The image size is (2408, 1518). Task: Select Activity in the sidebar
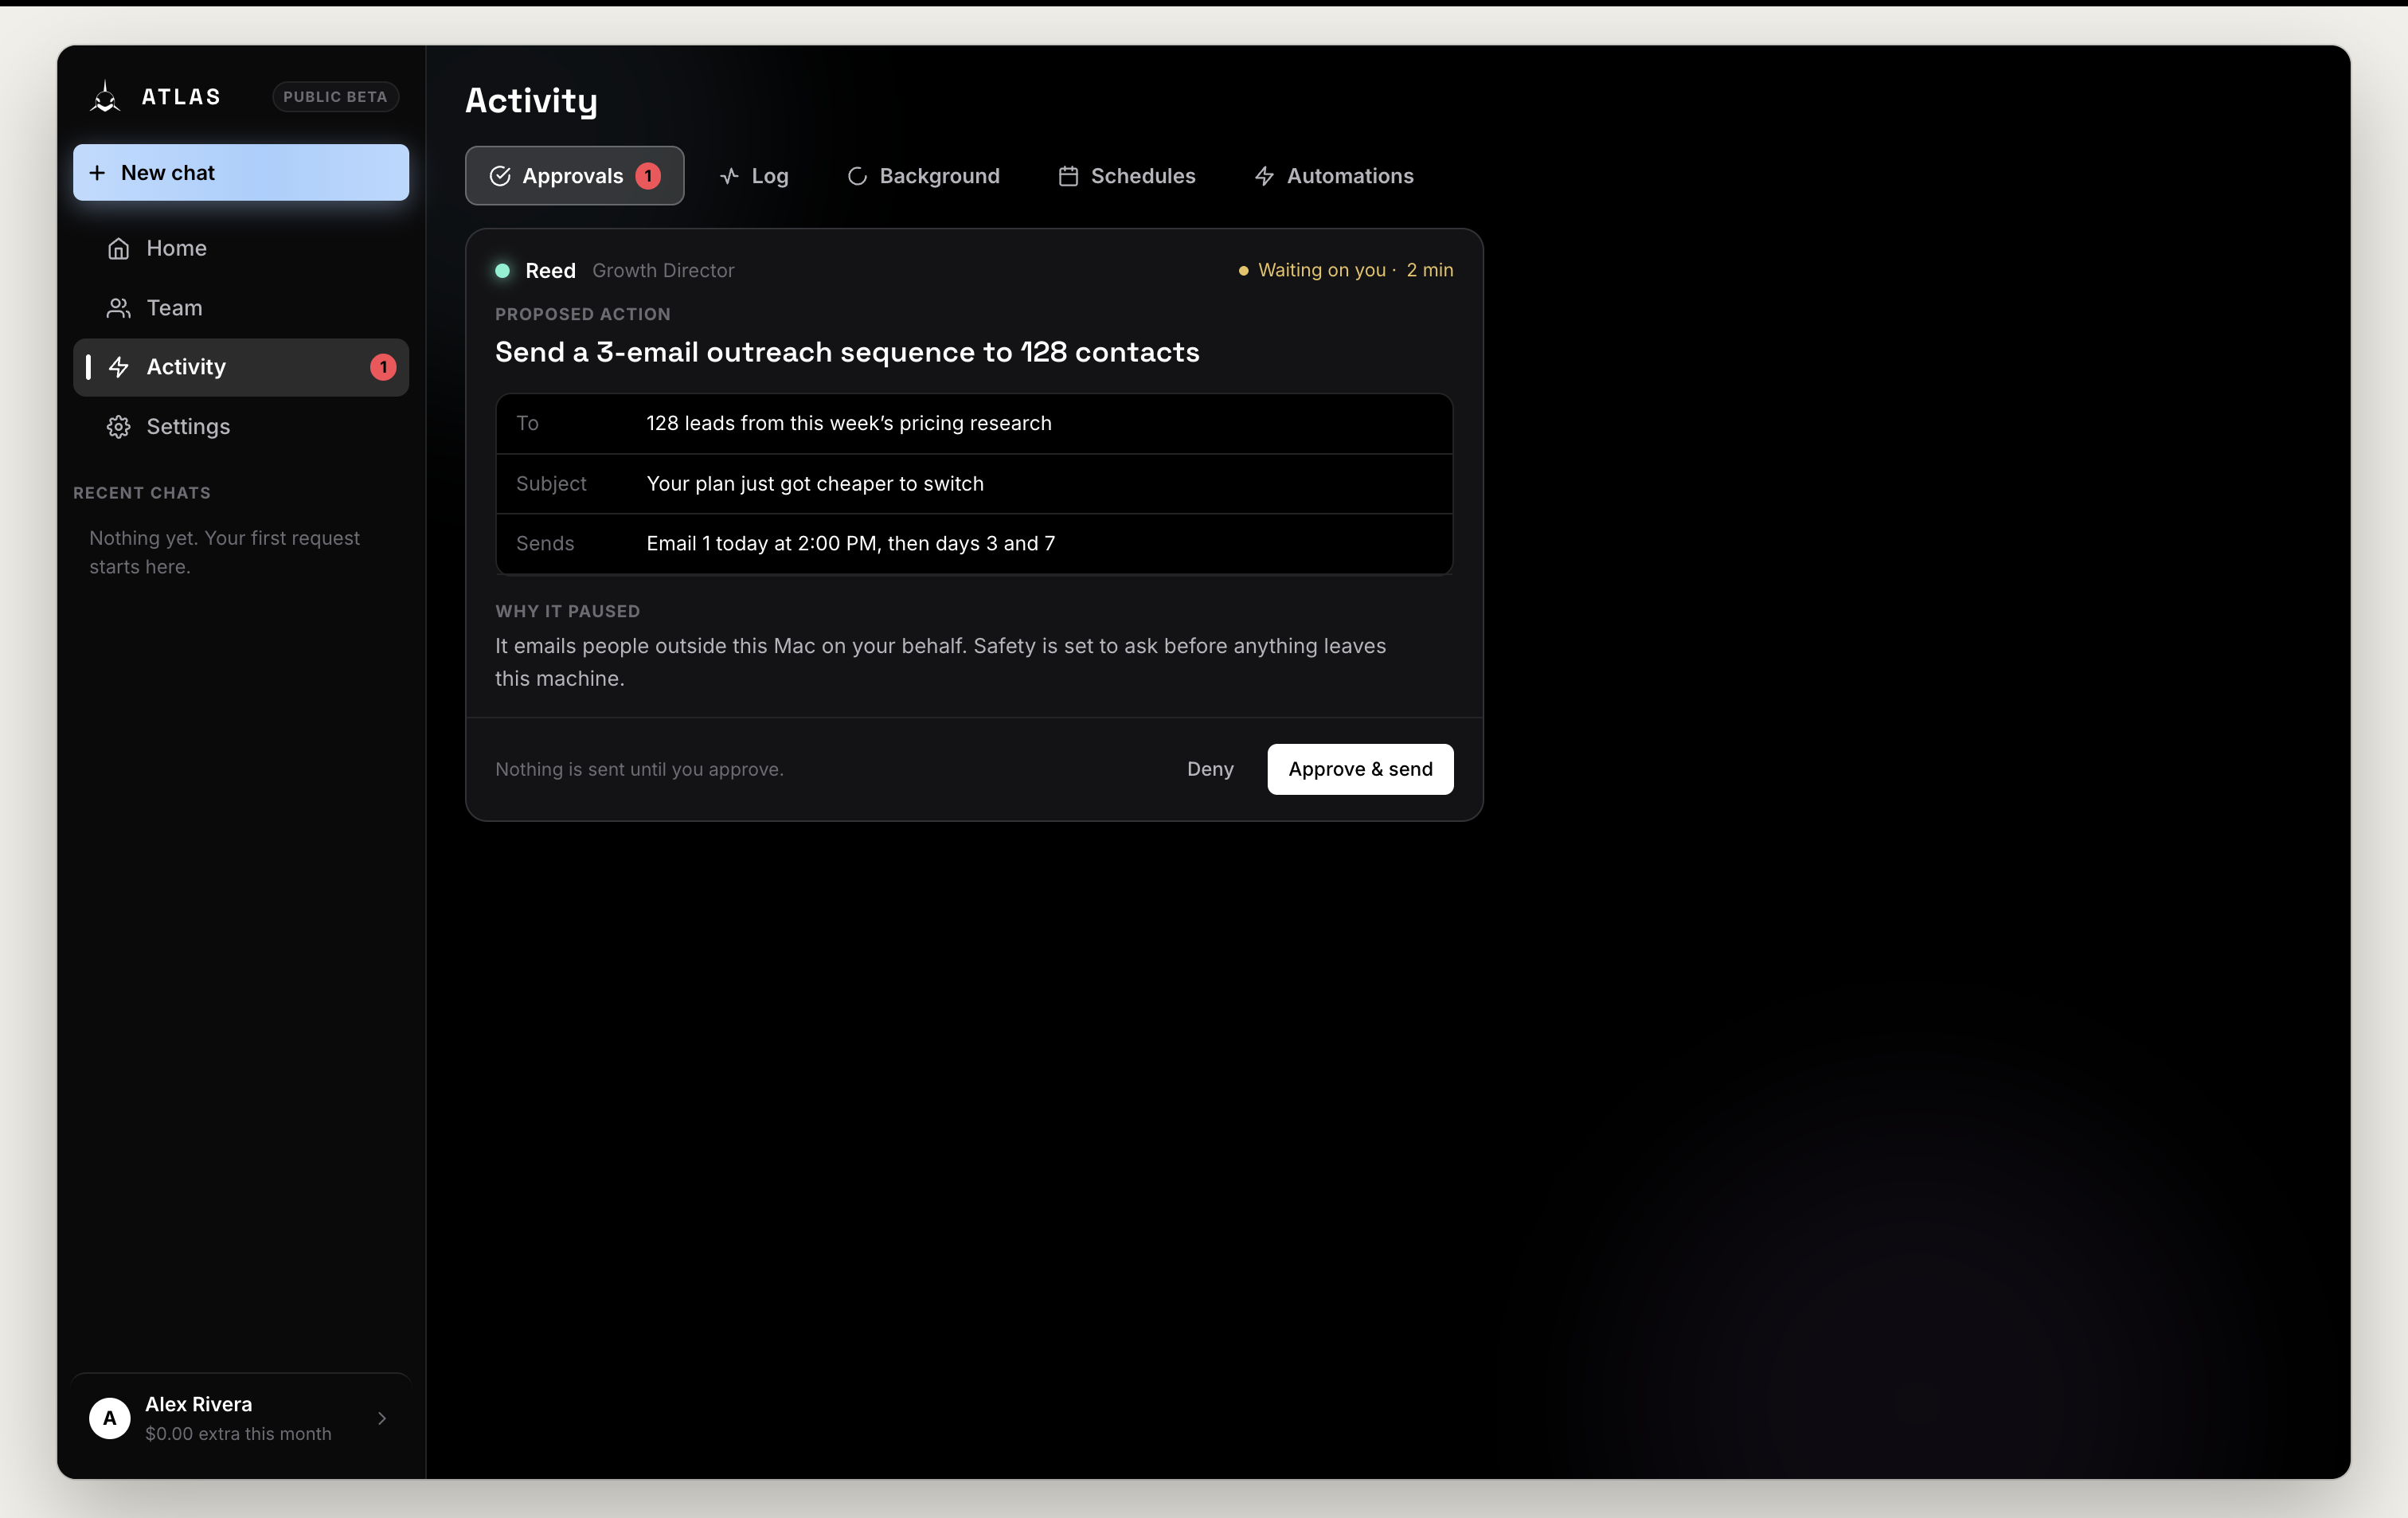click(x=241, y=367)
